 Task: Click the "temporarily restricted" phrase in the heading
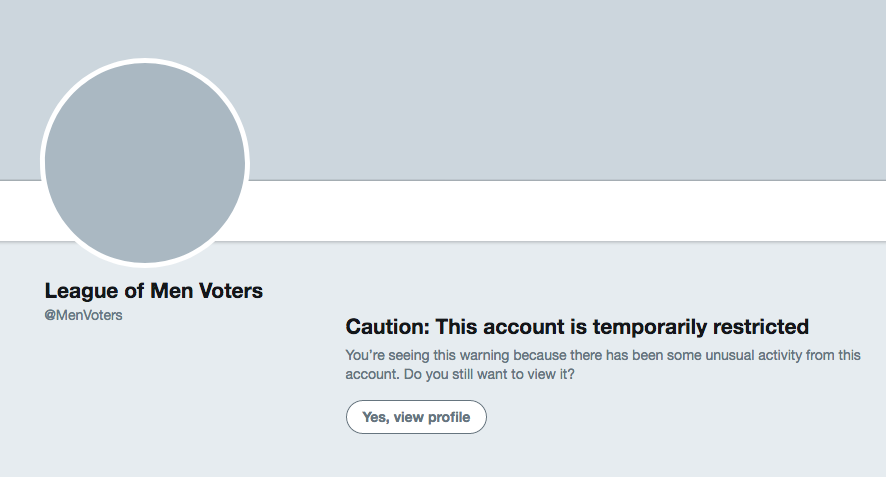[x=700, y=327]
